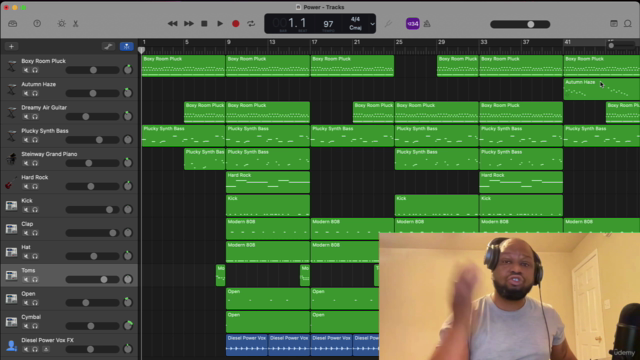The width and height of the screenshot is (640, 360).
Task: Open the Loop Browser icon
Action: [x=628, y=24]
